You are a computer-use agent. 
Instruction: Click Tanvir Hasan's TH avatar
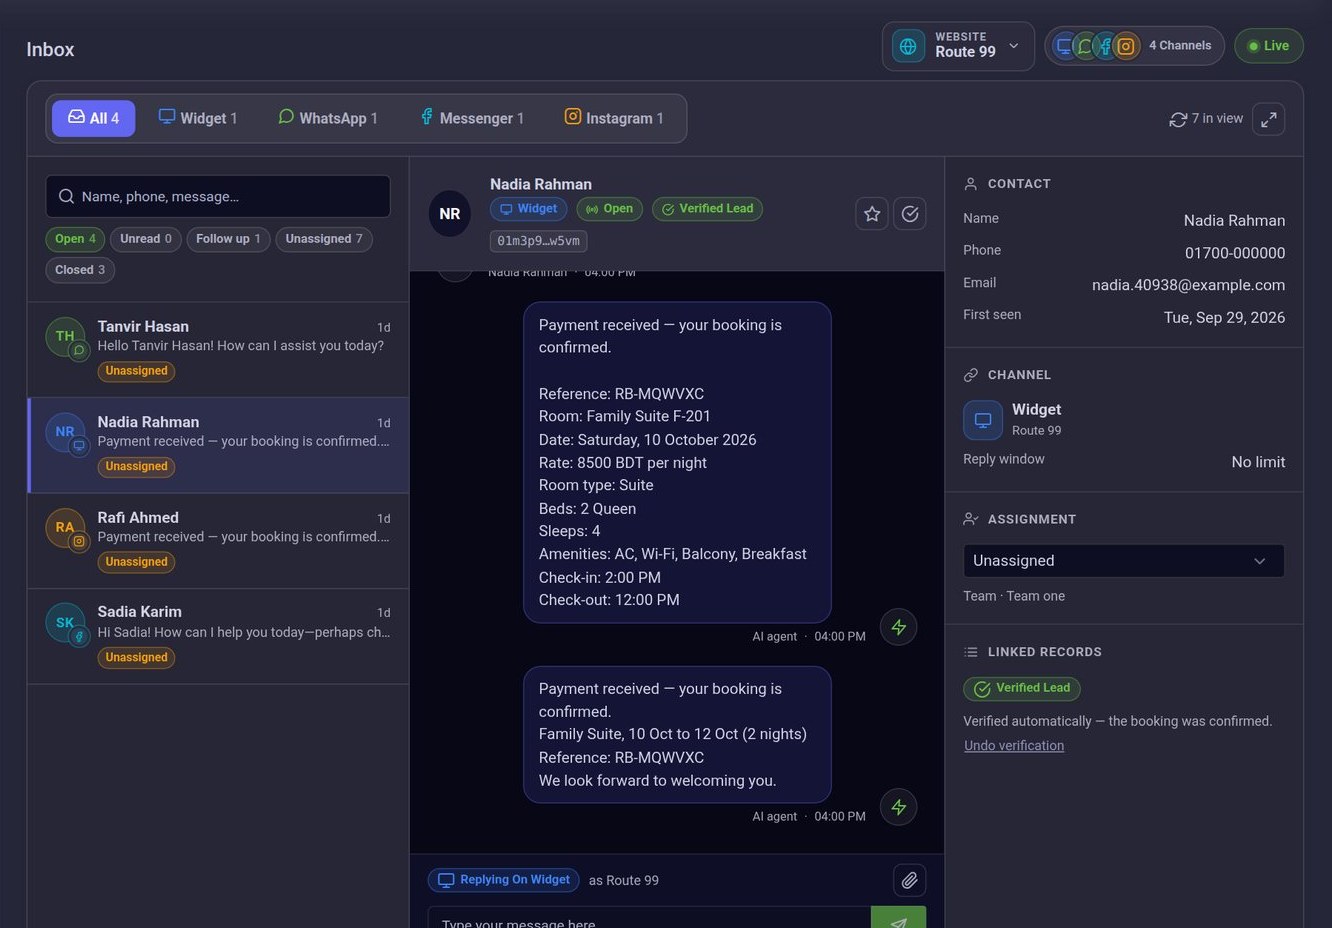(x=65, y=336)
